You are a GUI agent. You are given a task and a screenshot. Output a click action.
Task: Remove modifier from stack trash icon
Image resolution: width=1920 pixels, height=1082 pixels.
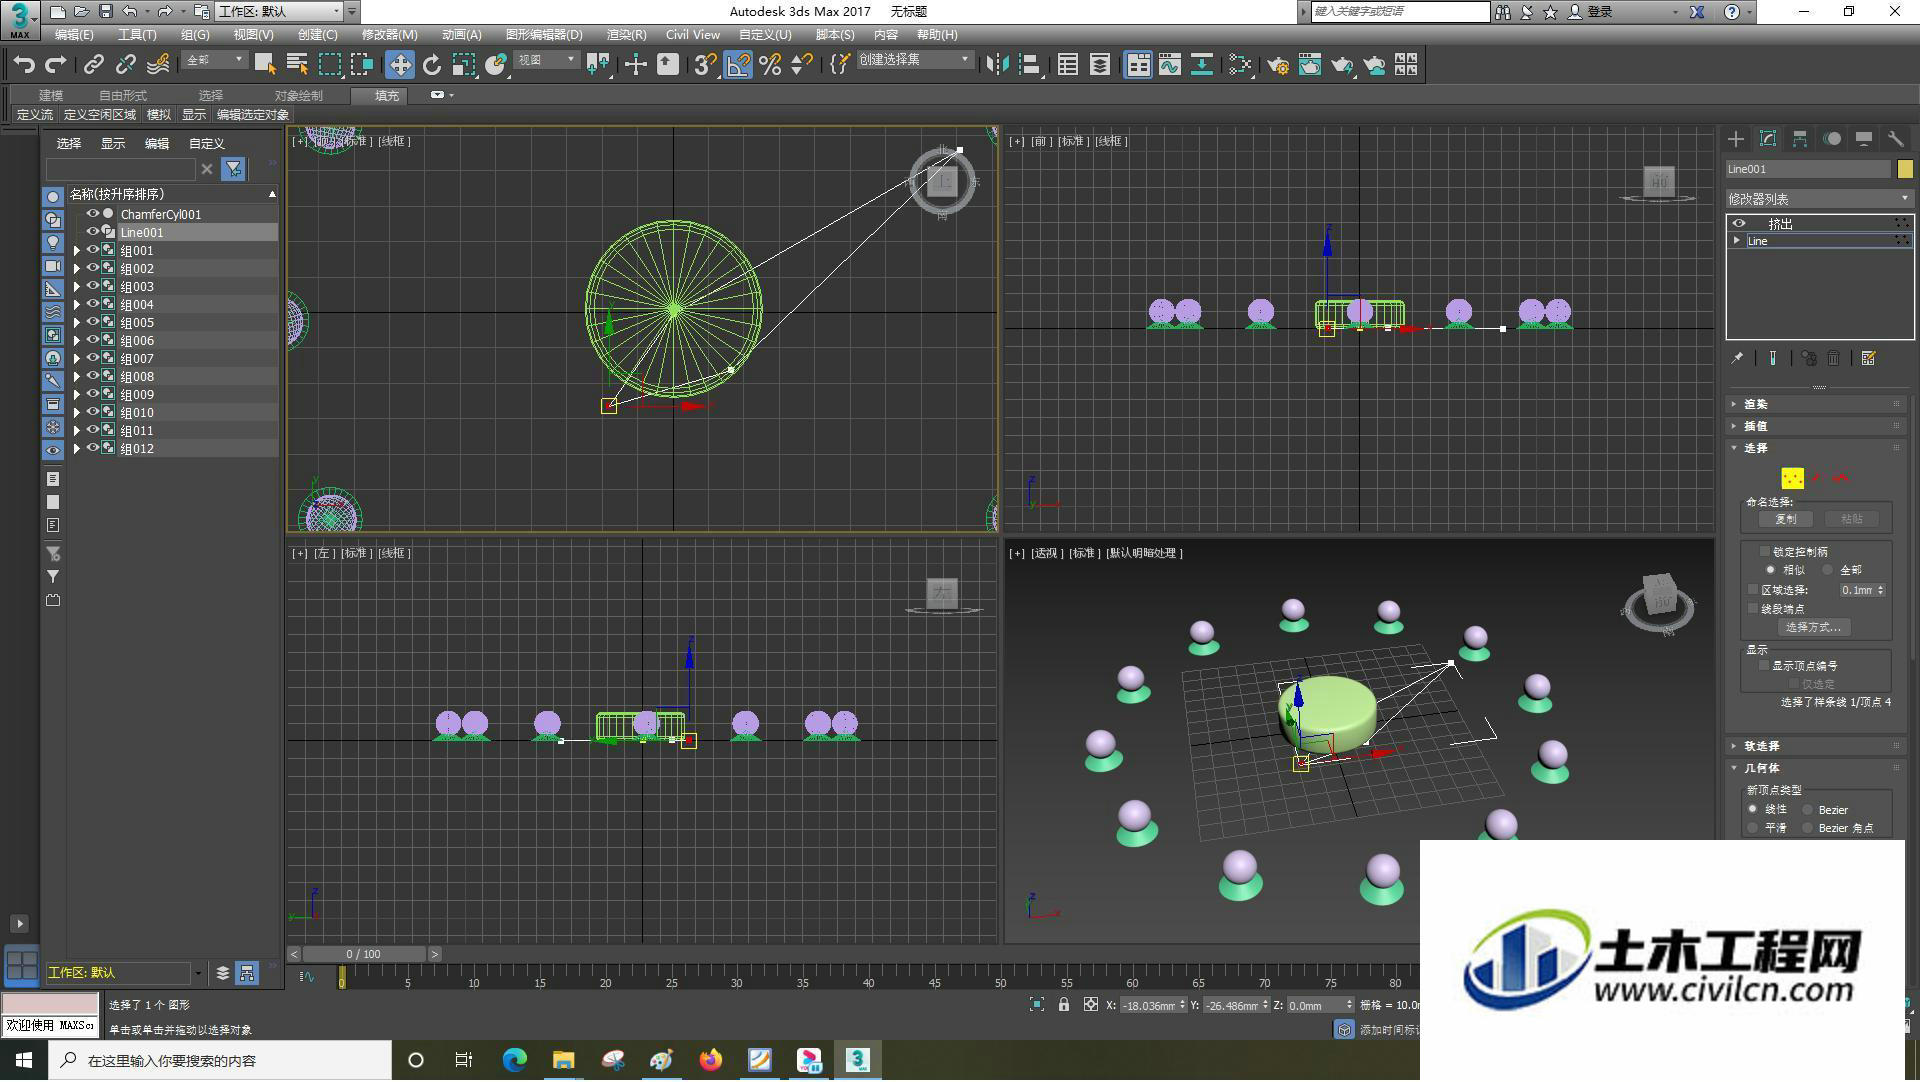1834,358
